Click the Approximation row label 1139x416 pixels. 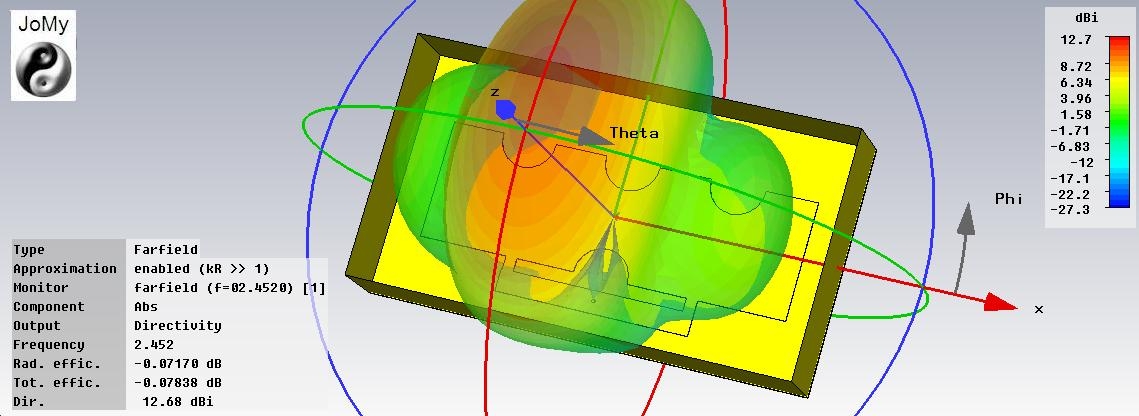click(x=65, y=269)
